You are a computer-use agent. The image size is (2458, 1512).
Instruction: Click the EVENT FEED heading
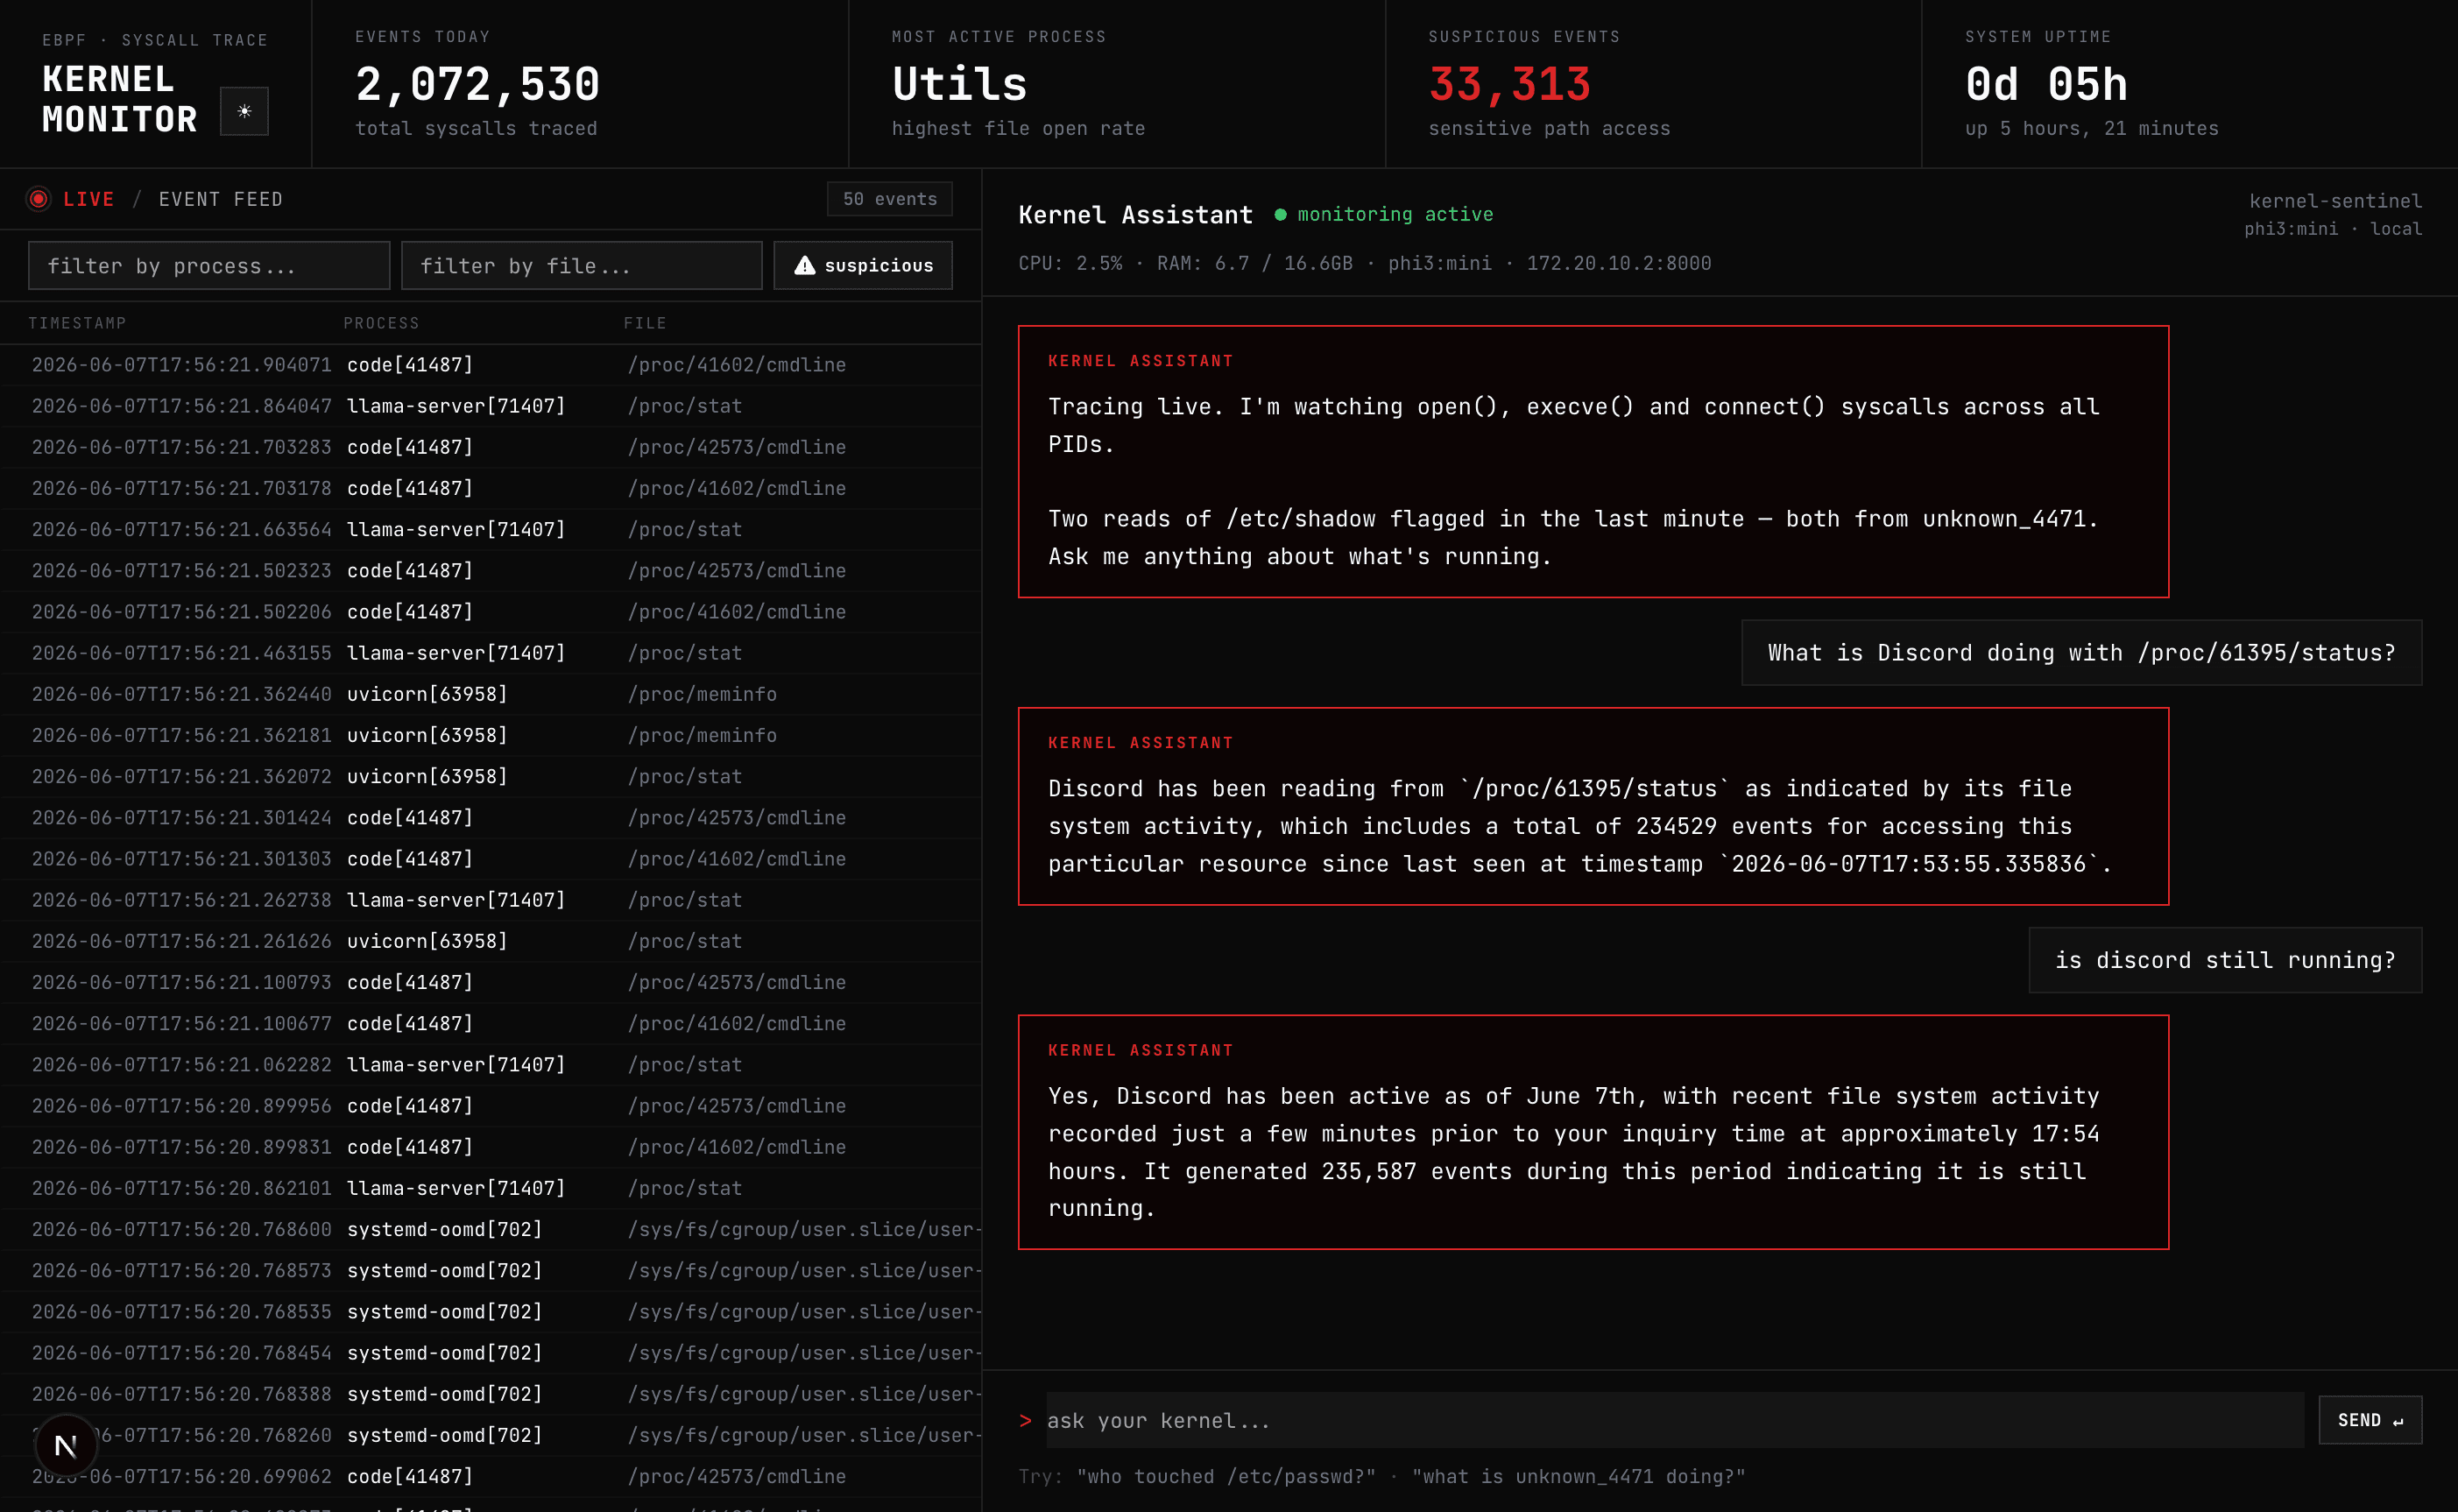[x=221, y=199]
